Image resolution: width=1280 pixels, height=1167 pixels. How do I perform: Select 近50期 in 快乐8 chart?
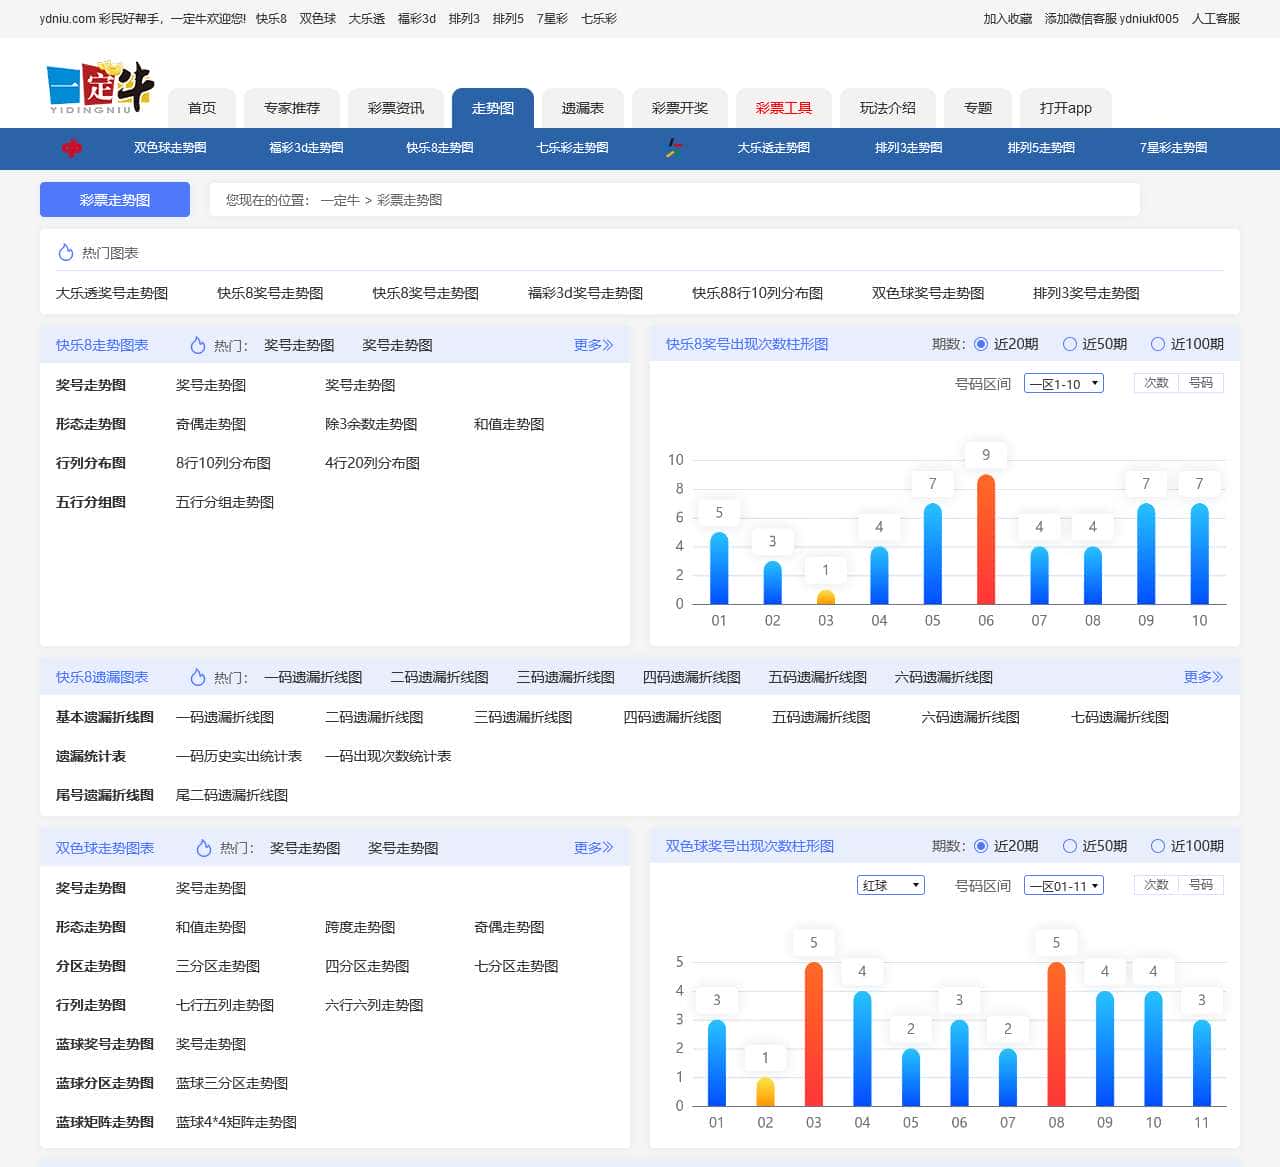click(1070, 344)
